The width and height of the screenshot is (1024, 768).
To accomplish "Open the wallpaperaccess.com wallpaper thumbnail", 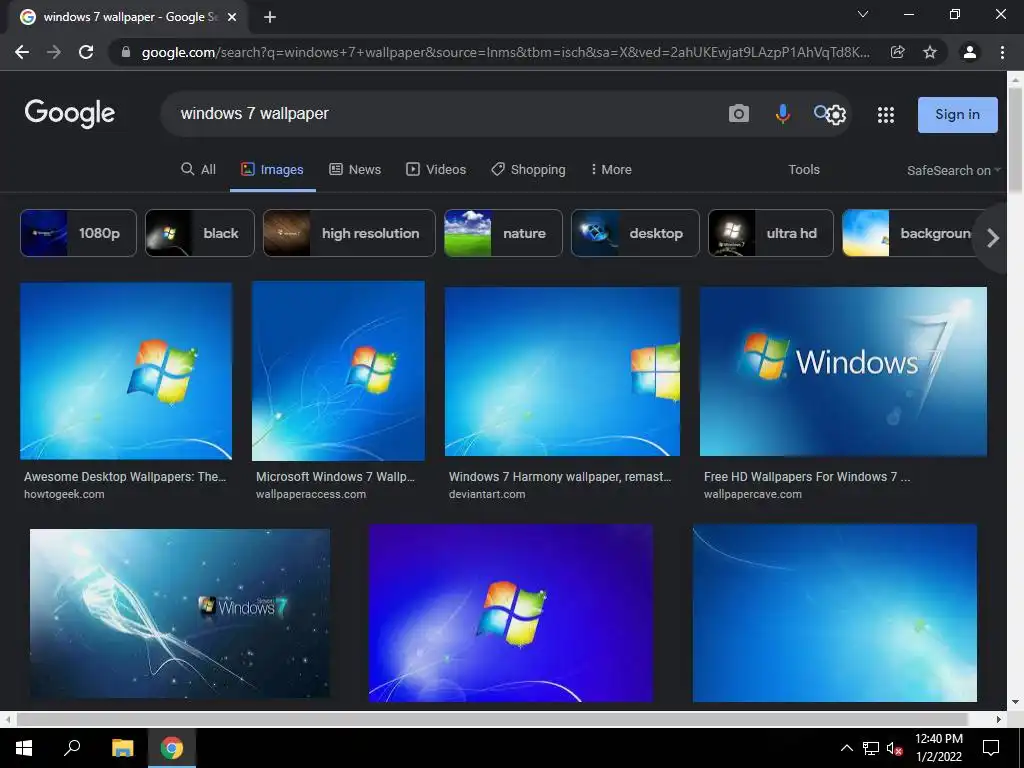I will pyautogui.click(x=338, y=371).
